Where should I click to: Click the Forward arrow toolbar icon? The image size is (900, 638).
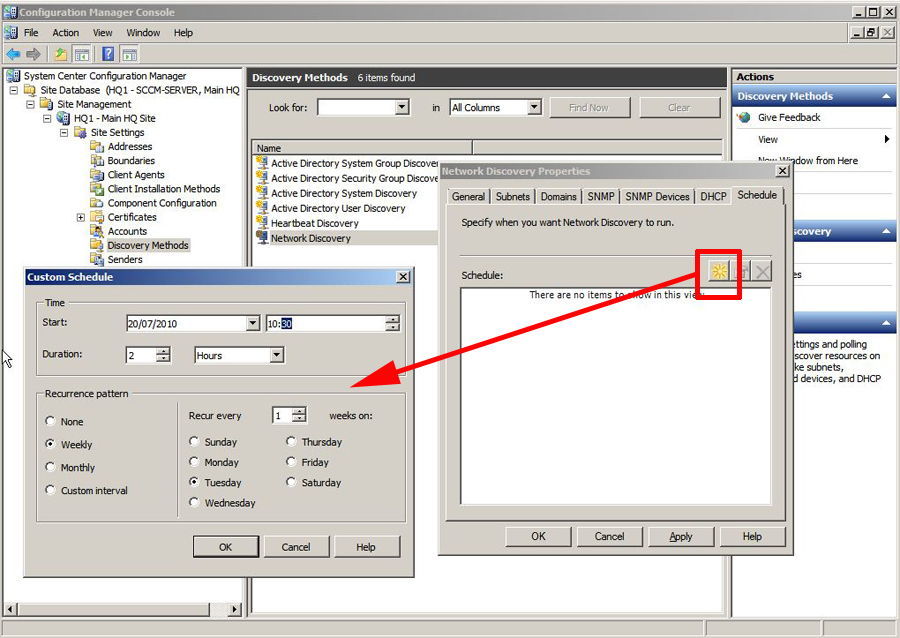click(x=33, y=55)
